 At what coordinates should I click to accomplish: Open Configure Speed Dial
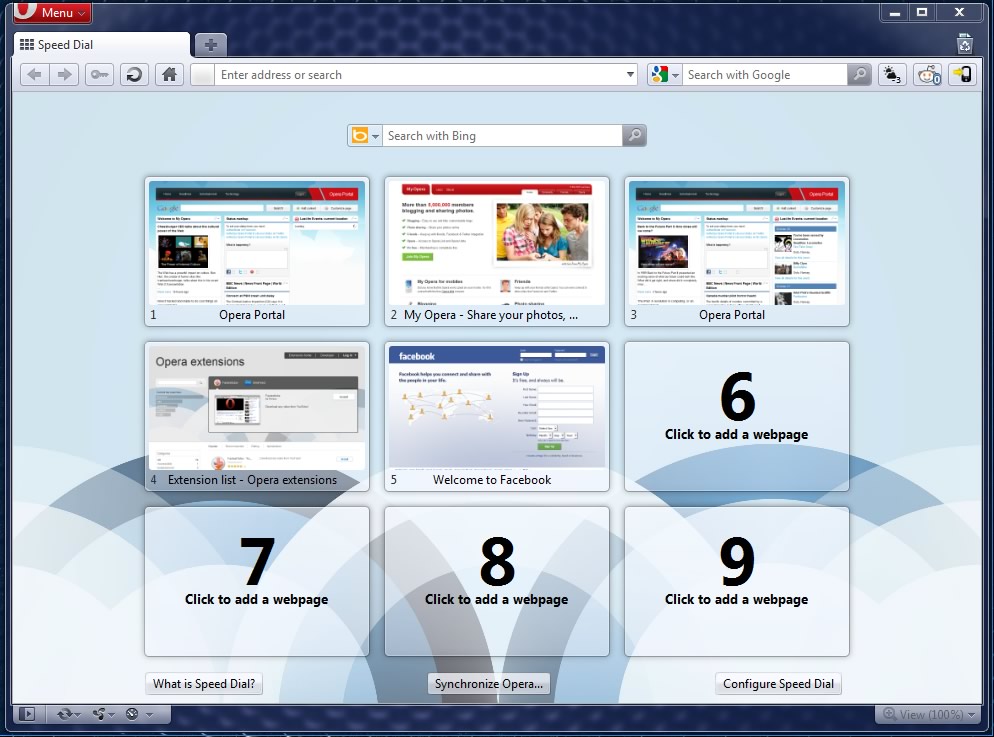[x=778, y=684]
